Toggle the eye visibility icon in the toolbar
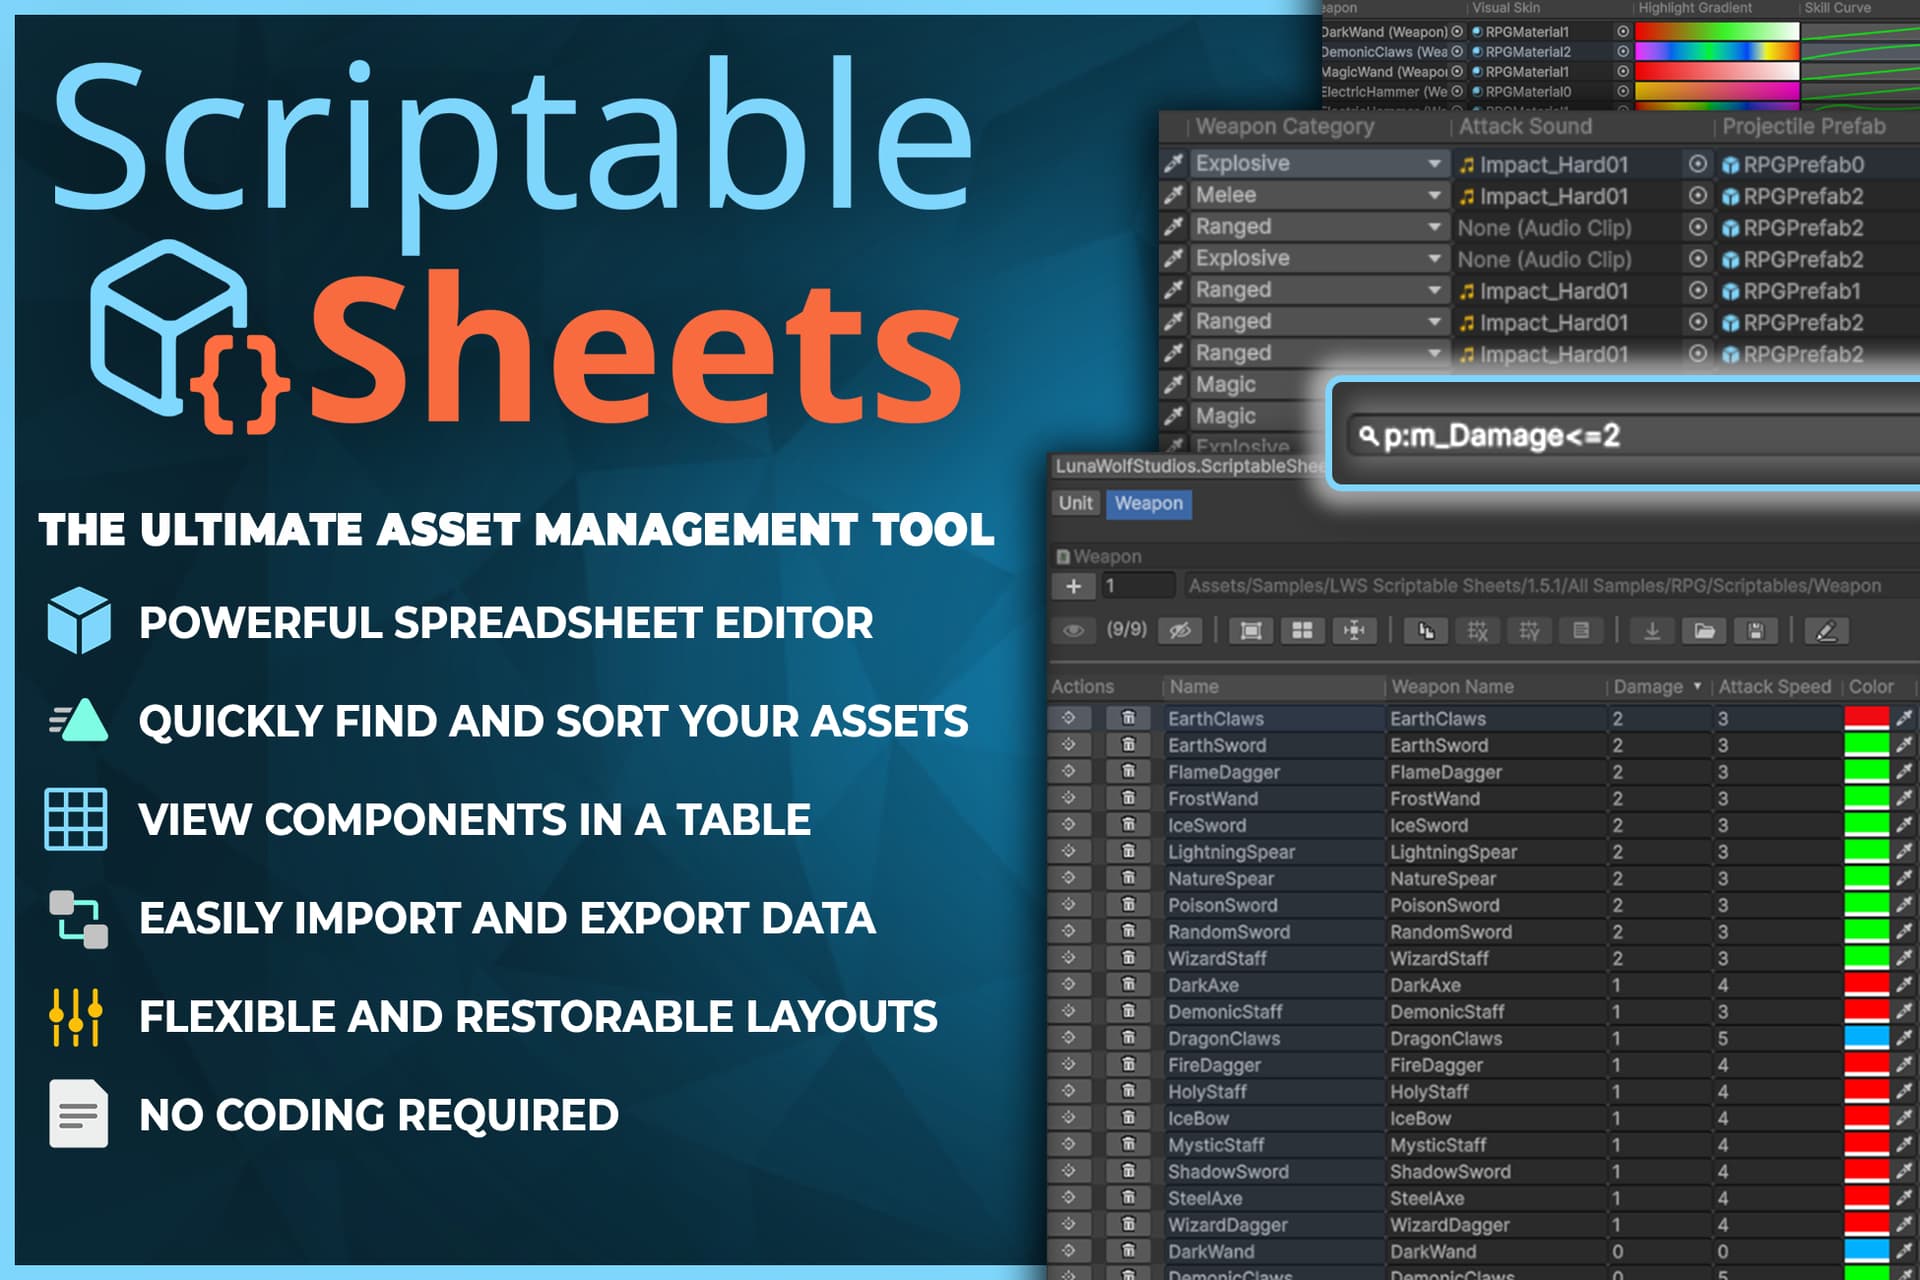Screen dimensions: 1920x1280 (x=1075, y=630)
